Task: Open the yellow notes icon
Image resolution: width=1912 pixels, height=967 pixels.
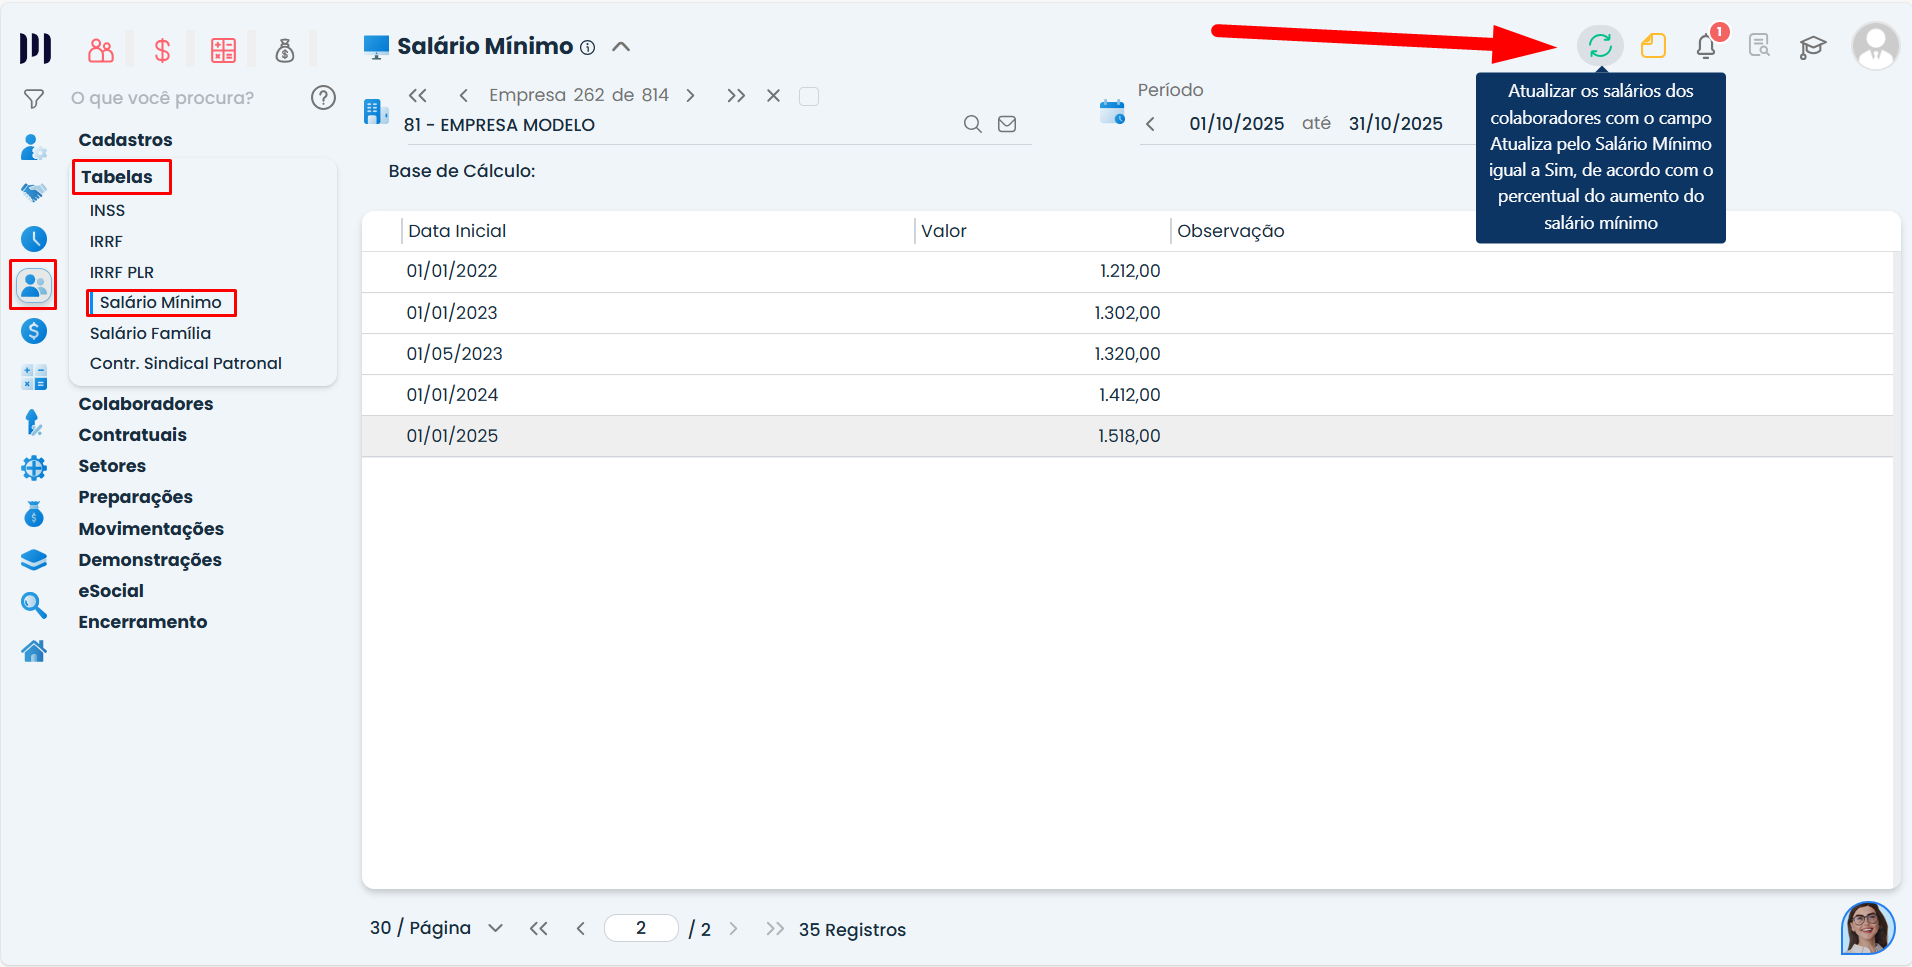Action: pyautogui.click(x=1653, y=46)
